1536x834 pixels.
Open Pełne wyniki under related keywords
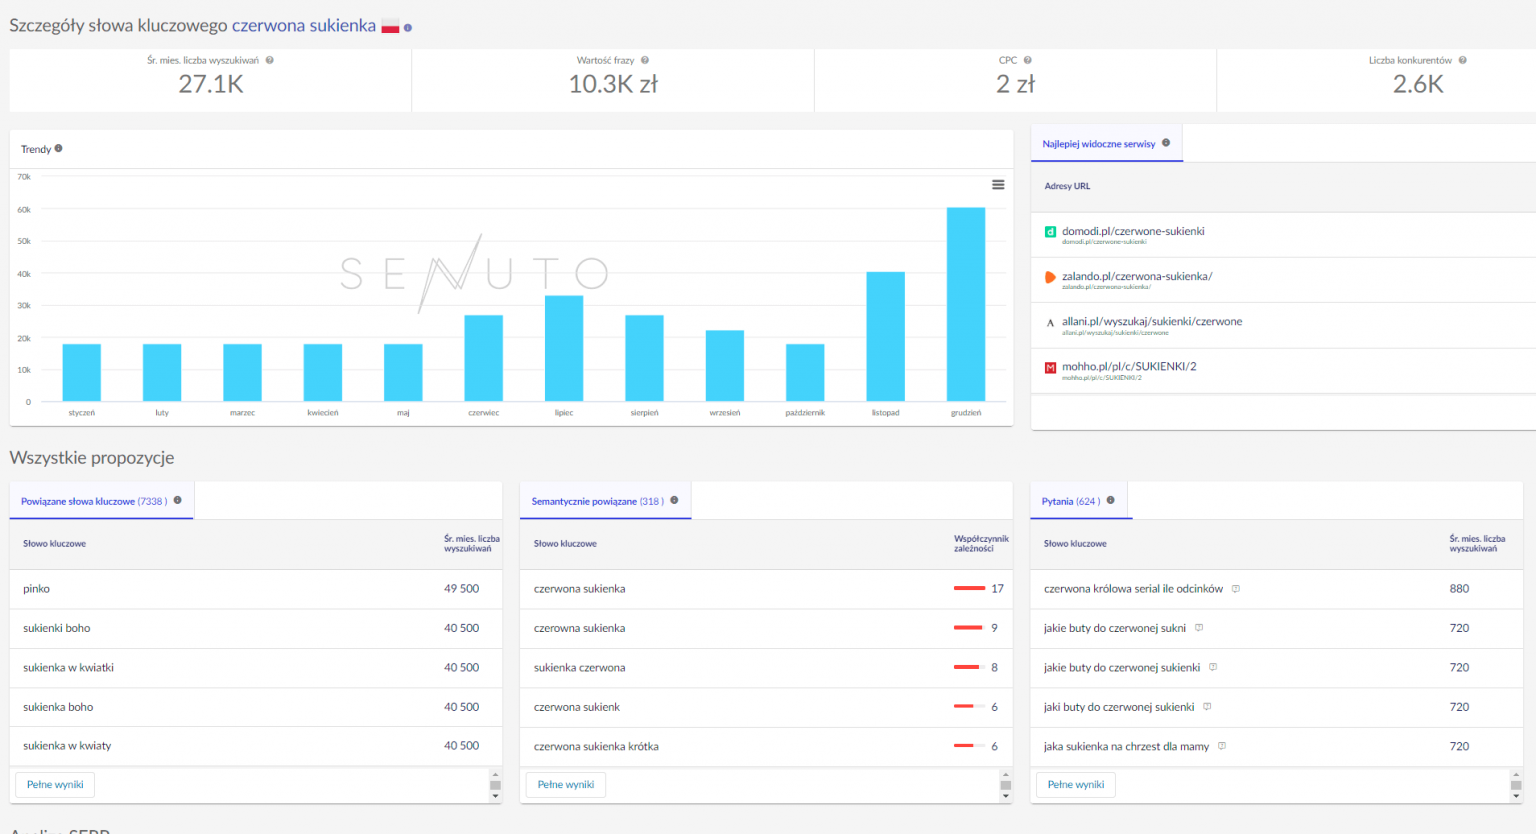(x=55, y=785)
